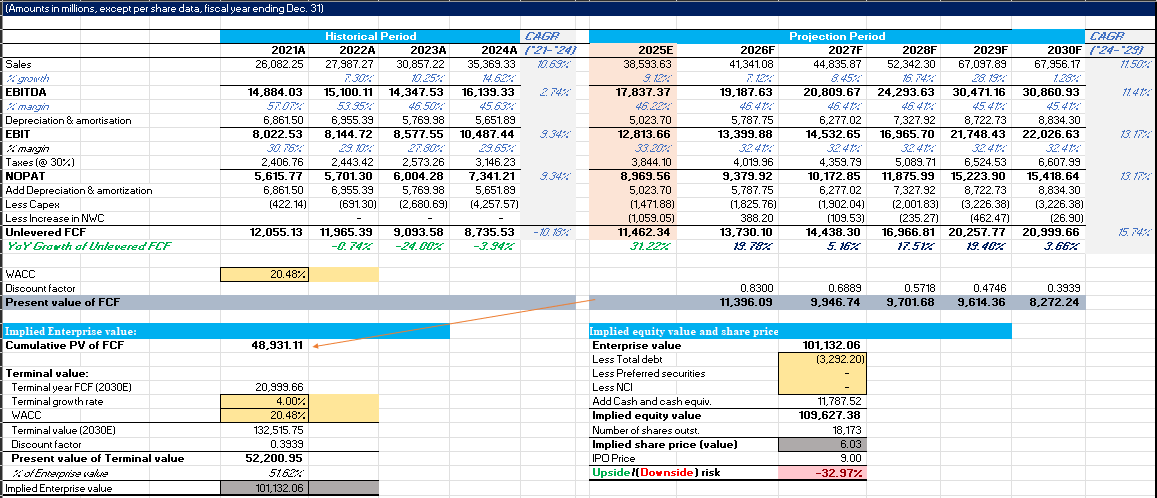Select the Number of shares outst. value
The height and width of the screenshot is (498, 1157).
pos(816,430)
